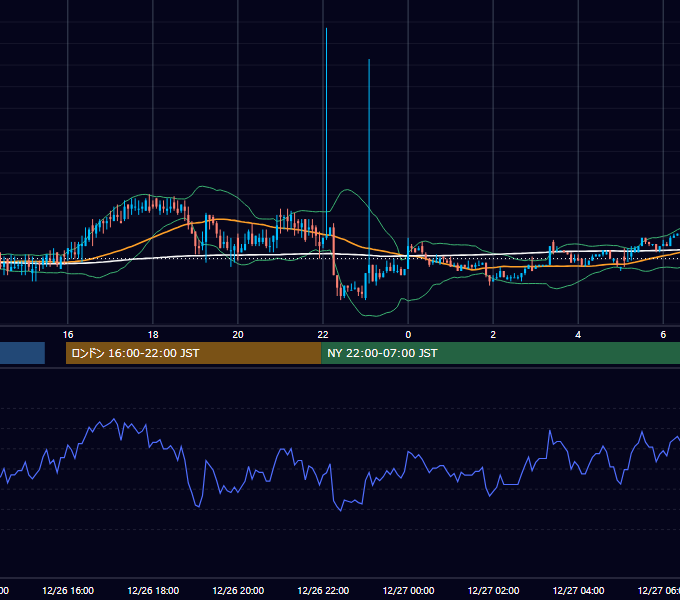Click the hour label 20 on price axis
This screenshot has height=600, width=680.
tap(238, 335)
